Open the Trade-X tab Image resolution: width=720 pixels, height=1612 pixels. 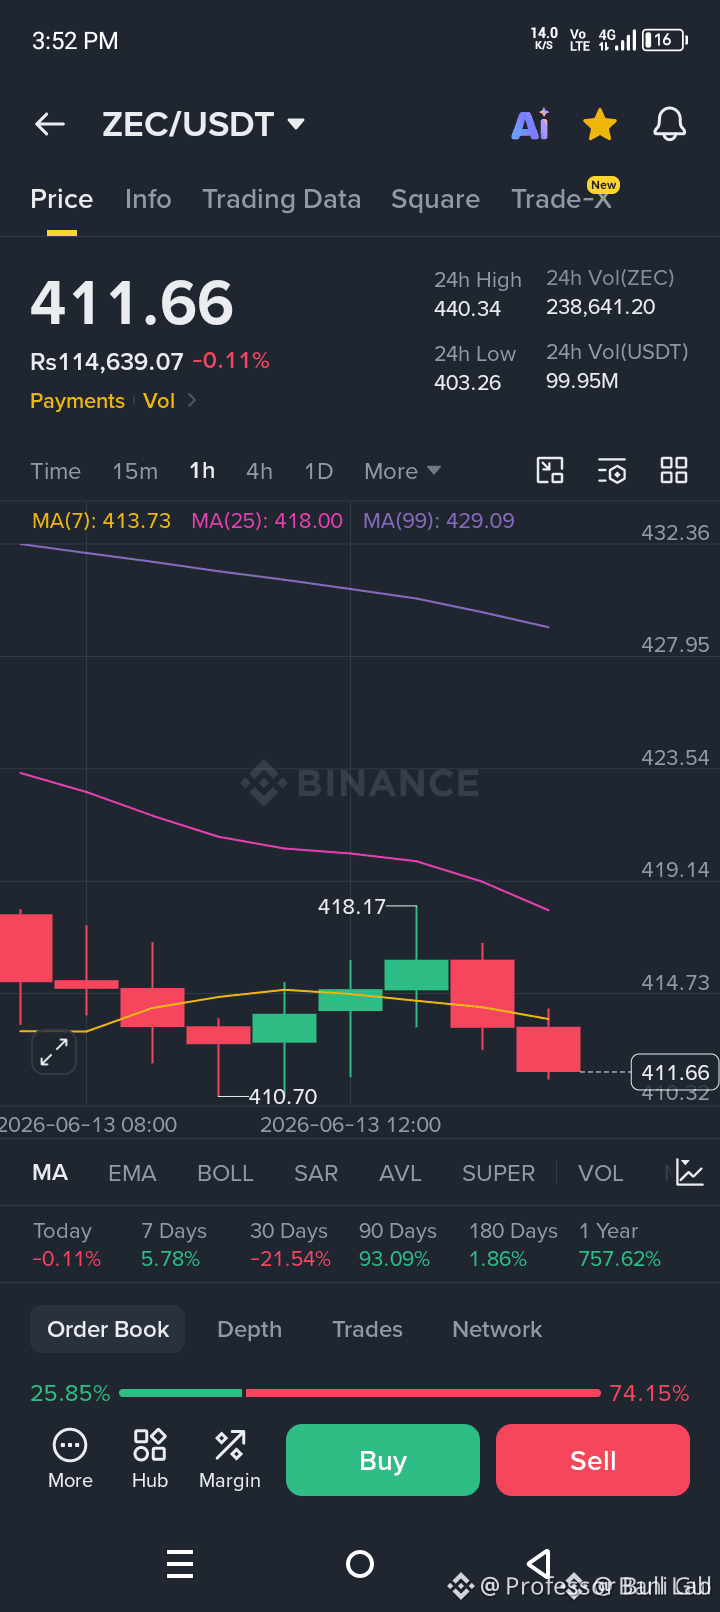click(562, 198)
